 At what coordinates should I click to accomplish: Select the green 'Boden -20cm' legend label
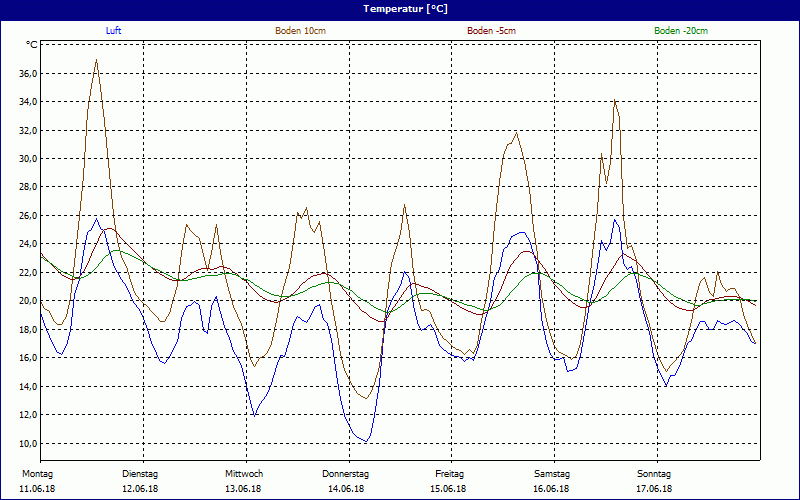[681, 31]
